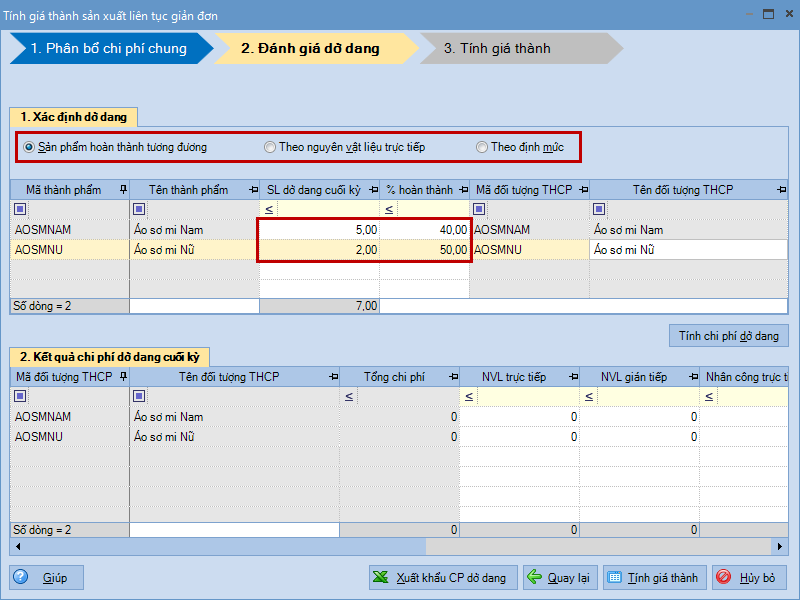Click the Tính chi phí dở dang button
The width and height of the screenshot is (800, 600).
729,336
